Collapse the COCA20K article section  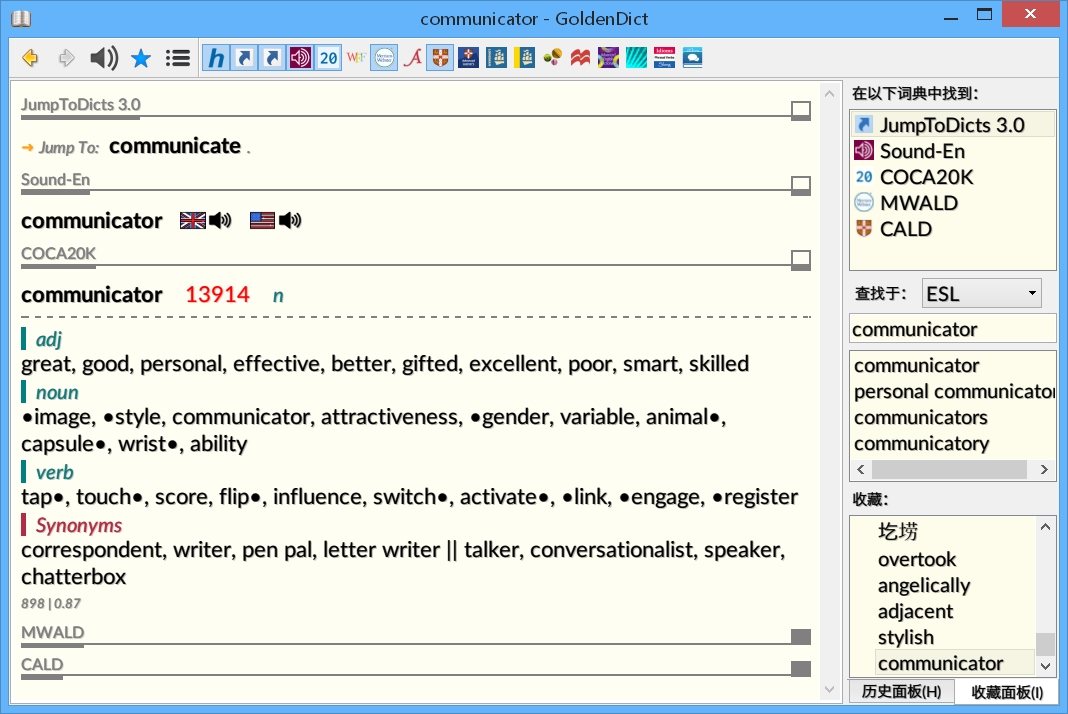801,260
